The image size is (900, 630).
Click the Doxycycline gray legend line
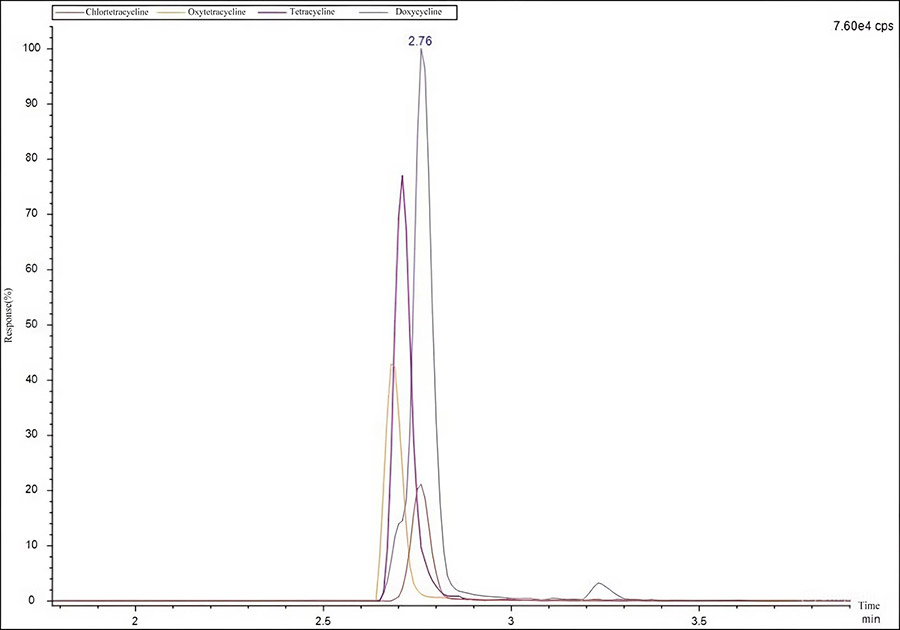pyautogui.click(x=376, y=13)
